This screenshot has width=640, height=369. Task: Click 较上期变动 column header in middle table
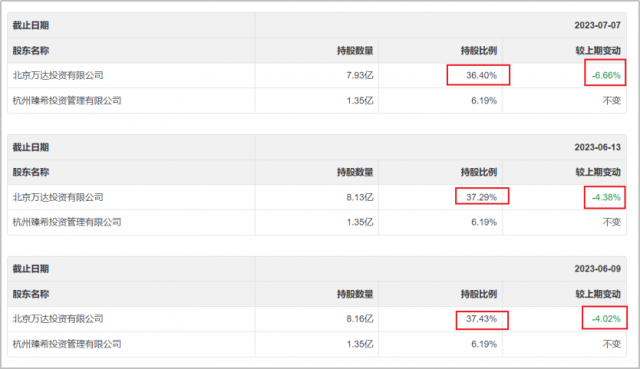pyautogui.click(x=598, y=172)
